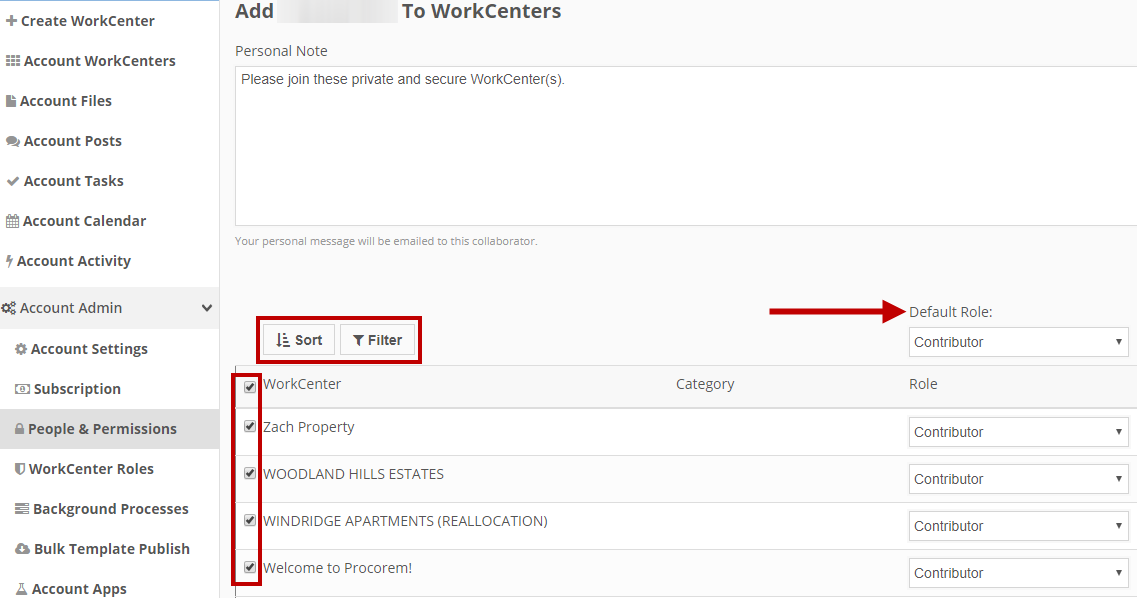
Task: Click the WOODLAND HILLS ESTATES row name
Action: click(353, 474)
